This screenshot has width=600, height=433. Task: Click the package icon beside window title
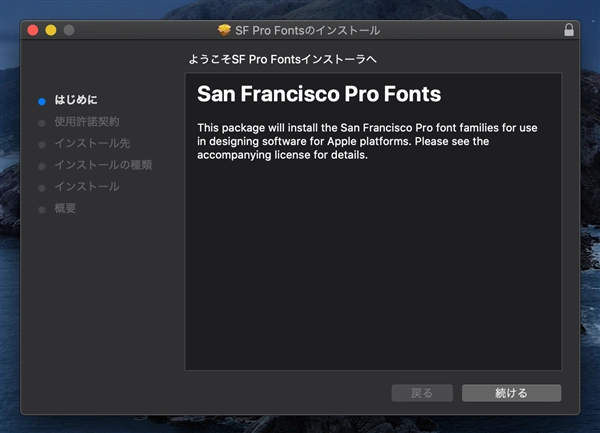224,30
